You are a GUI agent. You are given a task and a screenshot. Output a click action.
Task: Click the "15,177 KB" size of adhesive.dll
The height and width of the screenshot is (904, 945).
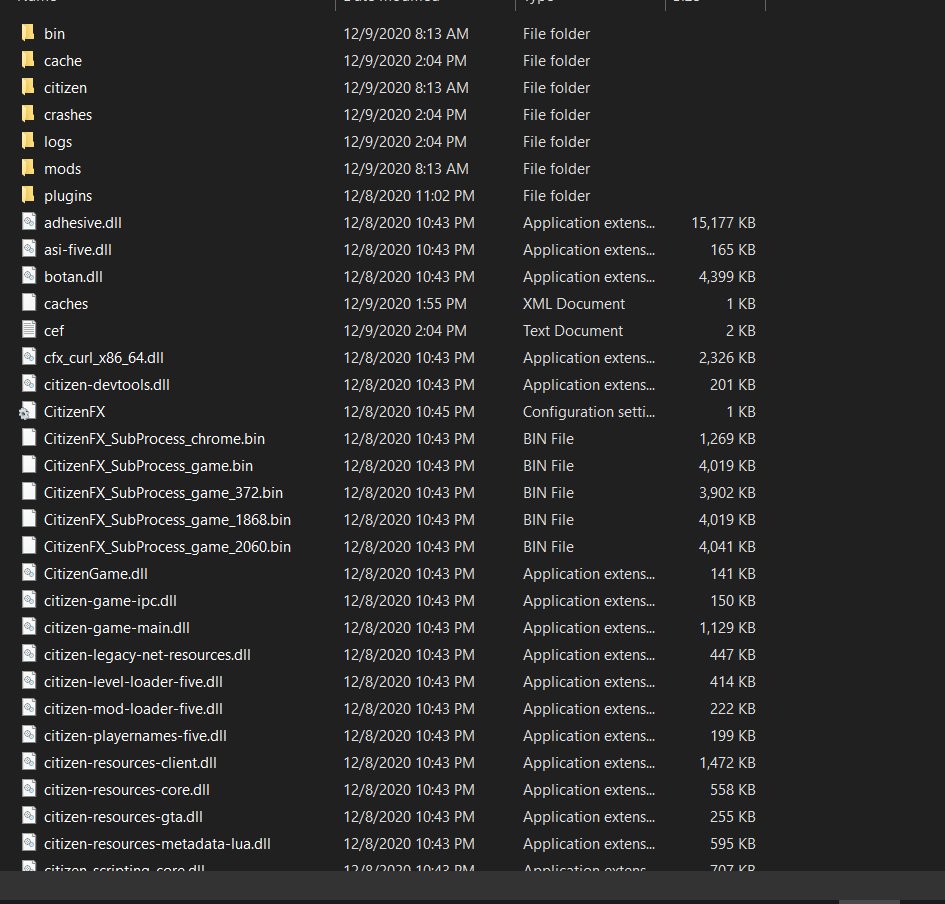(723, 223)
